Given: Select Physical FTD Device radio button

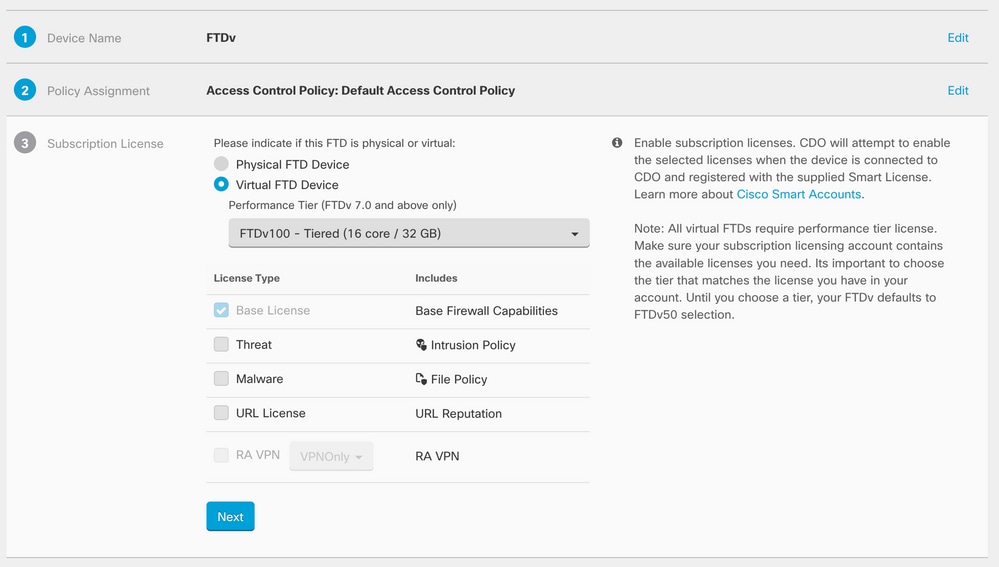Looking at the screenshot, I should [x=221, y=164].
